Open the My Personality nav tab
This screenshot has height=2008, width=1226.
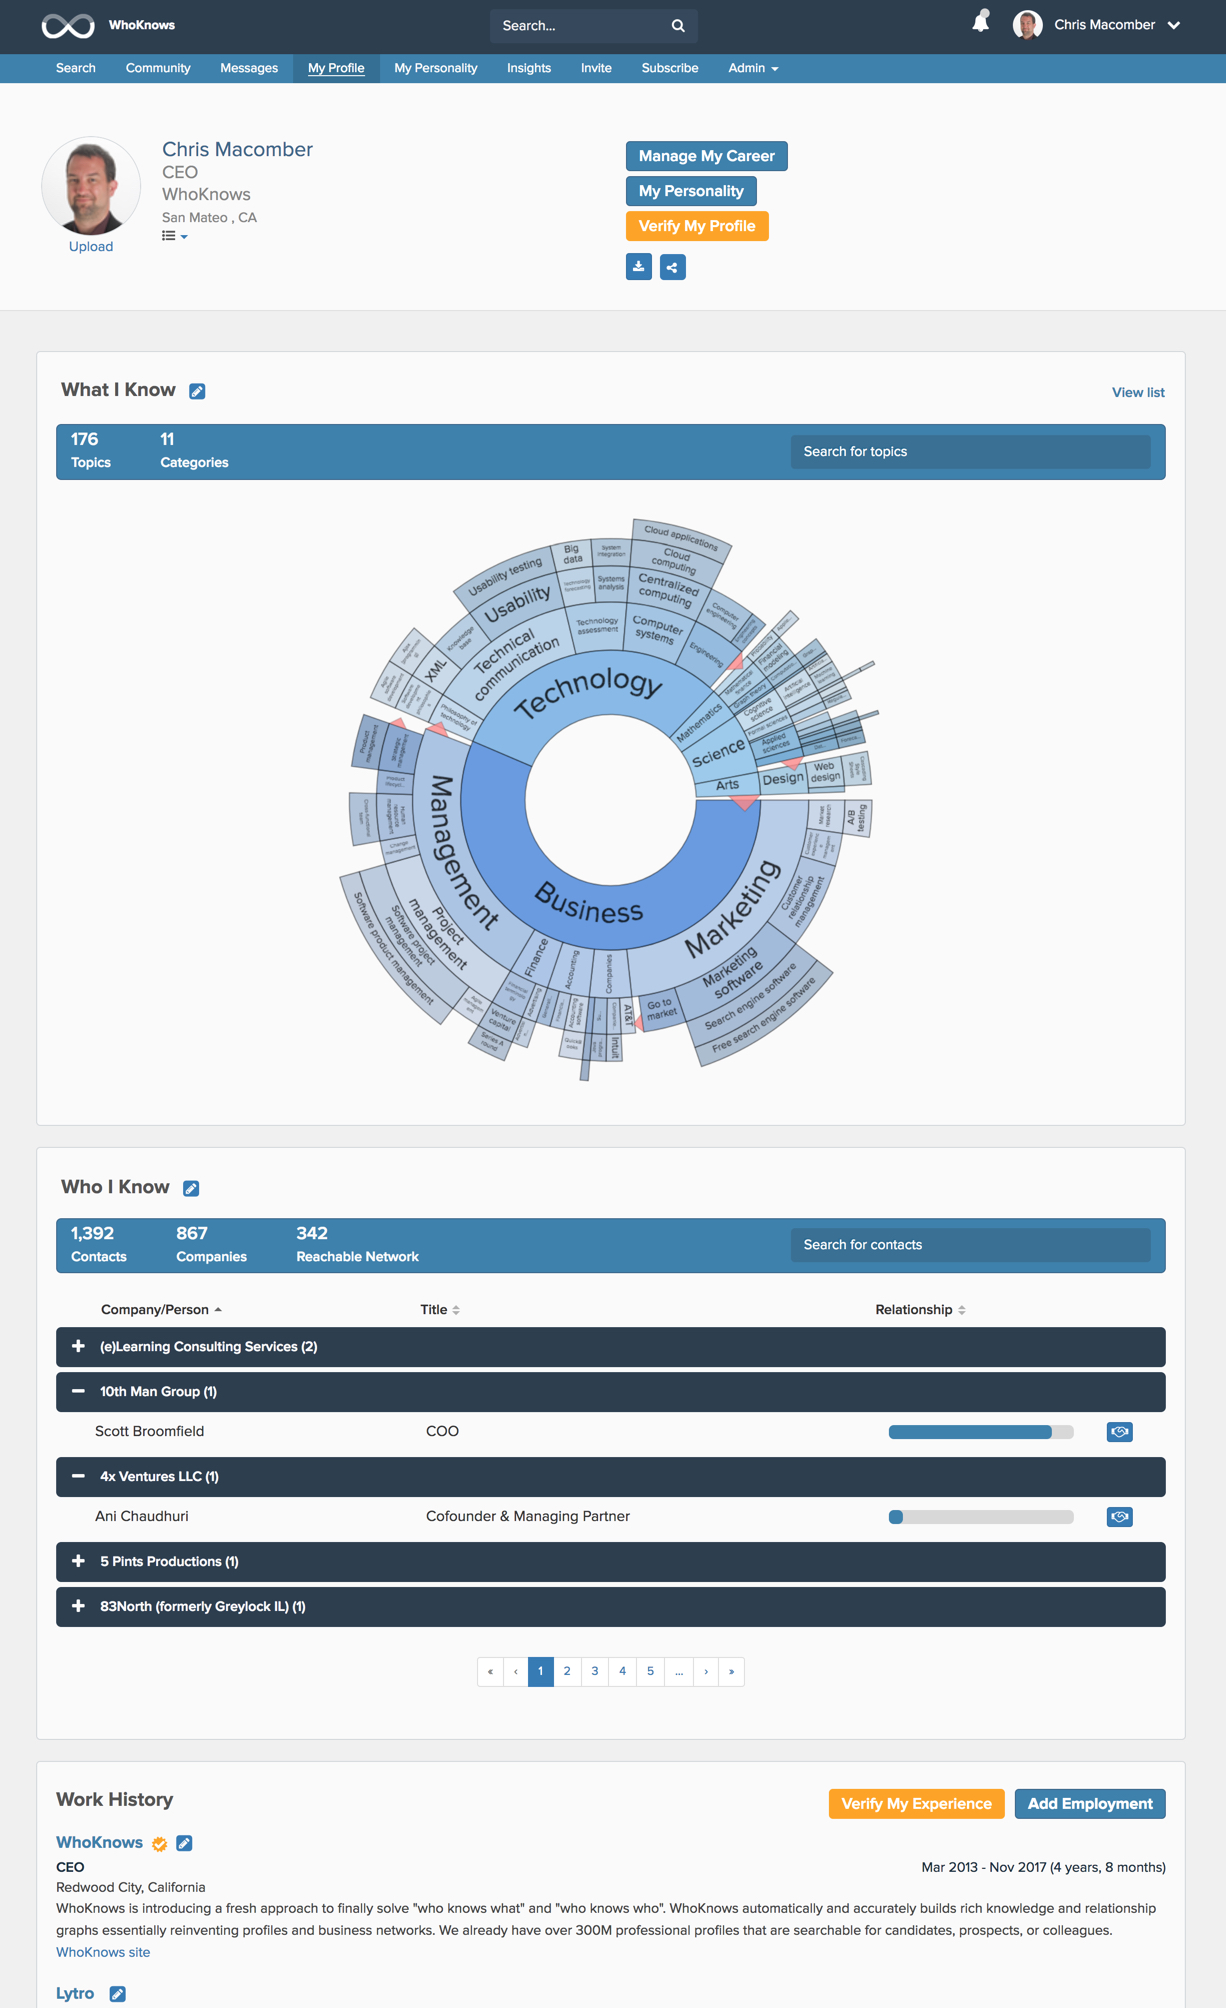pyautogui.click(x=436, y=68)
